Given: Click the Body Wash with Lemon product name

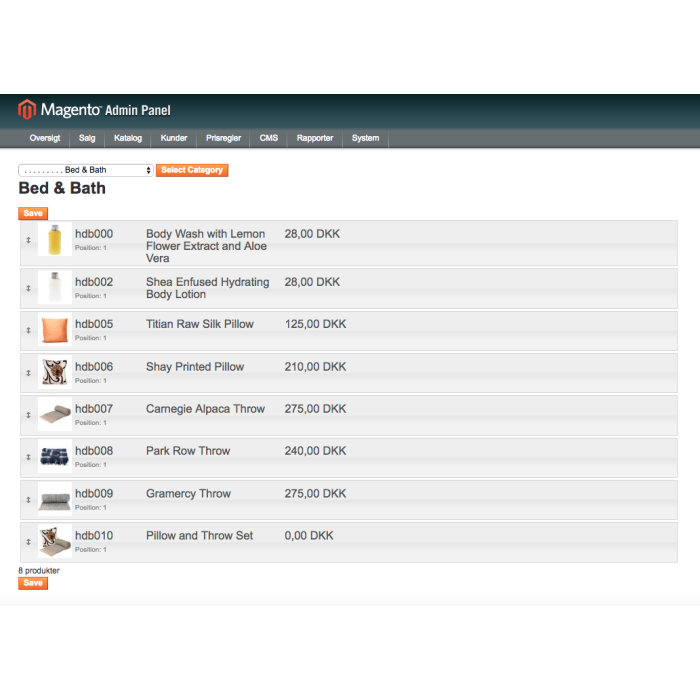Looking at the screenshot, I should [x=206, y=246].
